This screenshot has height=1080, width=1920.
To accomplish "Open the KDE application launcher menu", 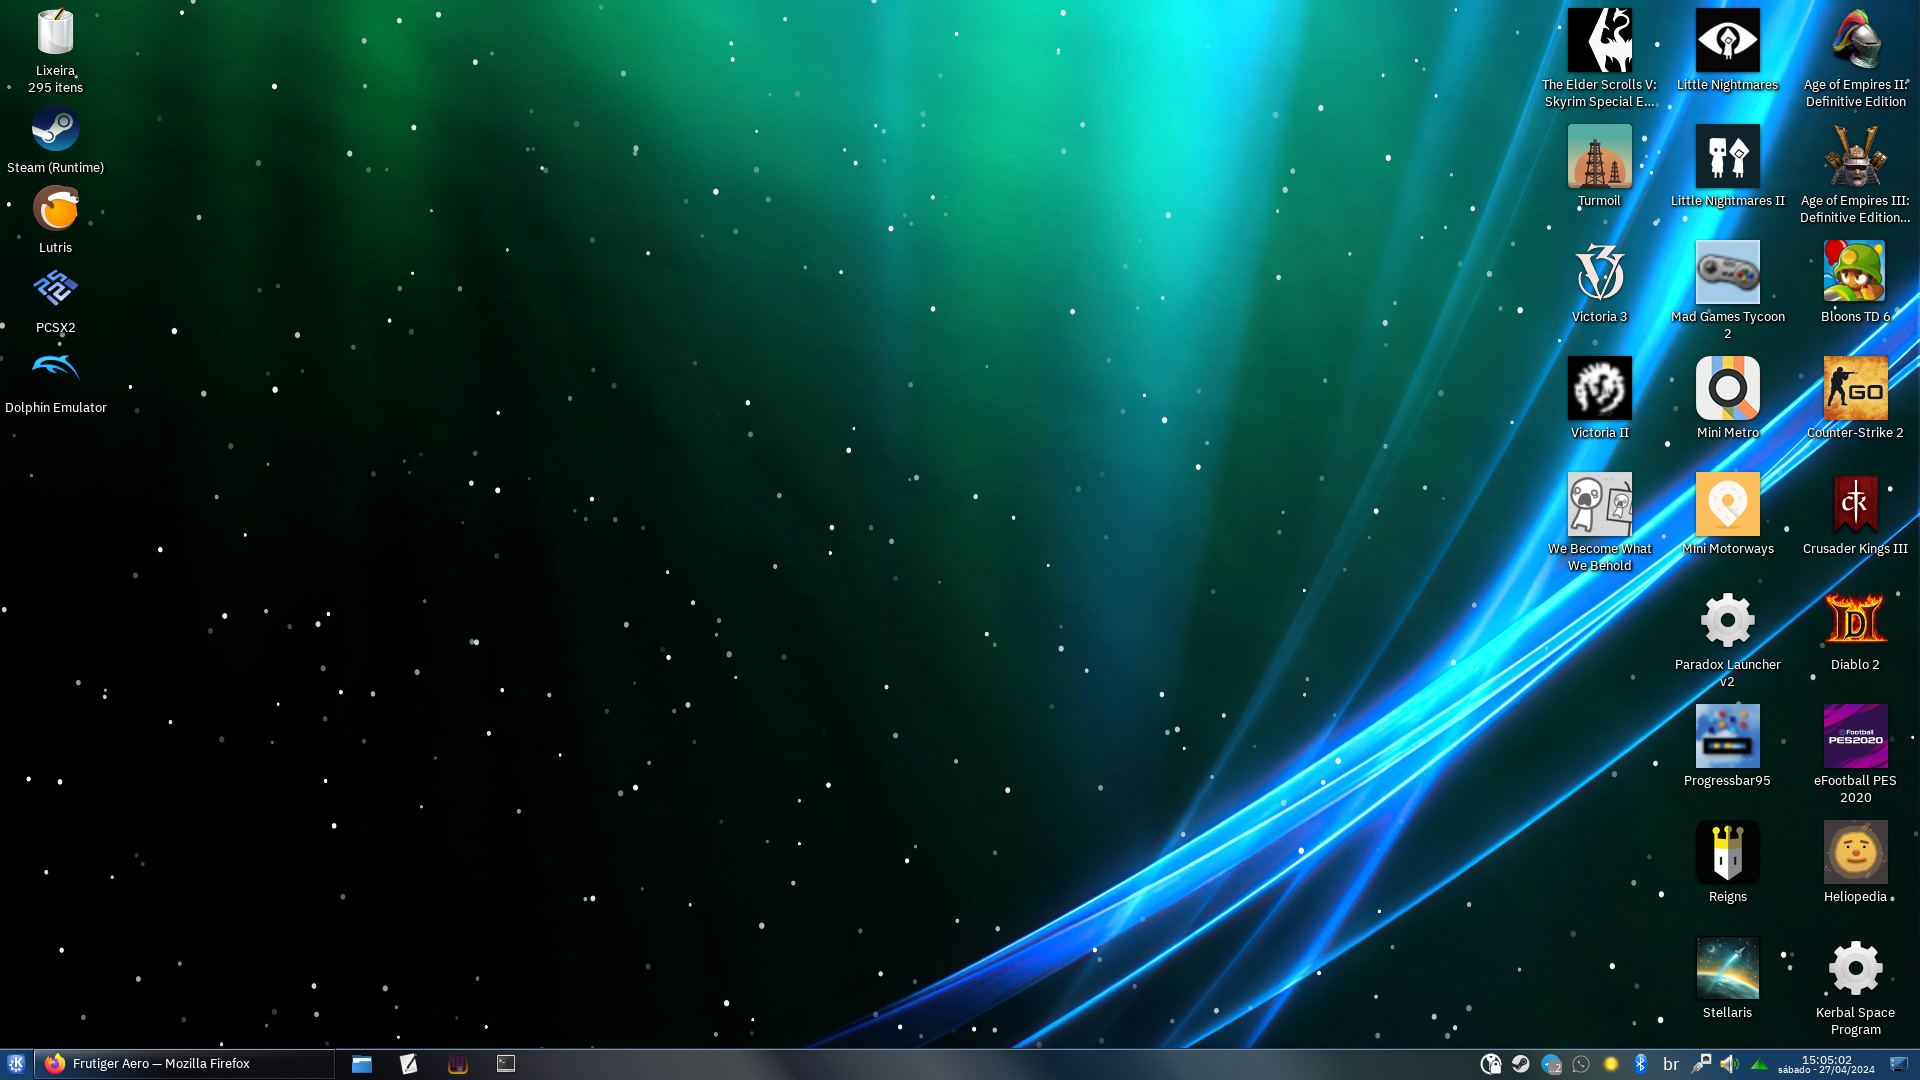I will click(x=16, y=1064).
